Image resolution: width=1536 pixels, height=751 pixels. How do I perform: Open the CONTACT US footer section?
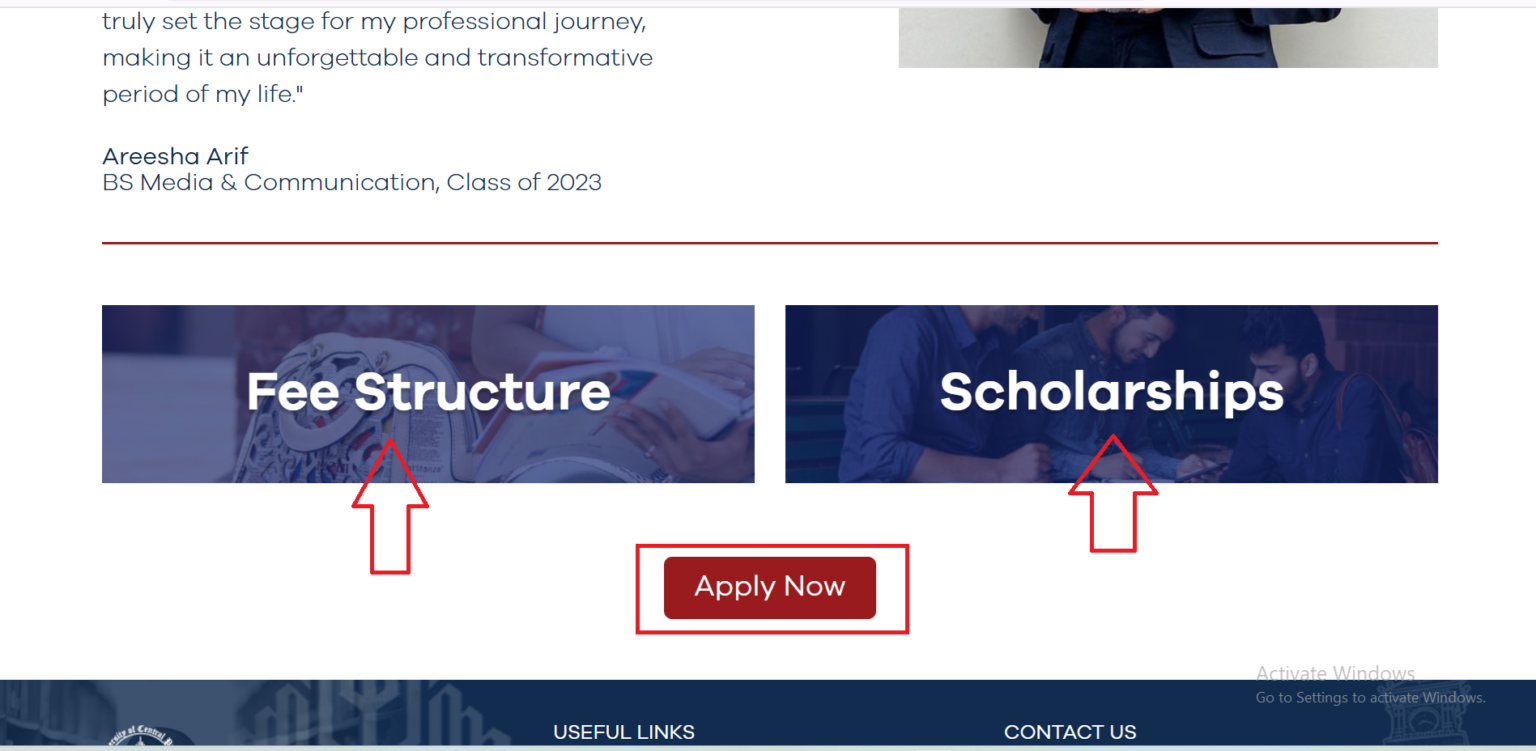[1070, 732]
